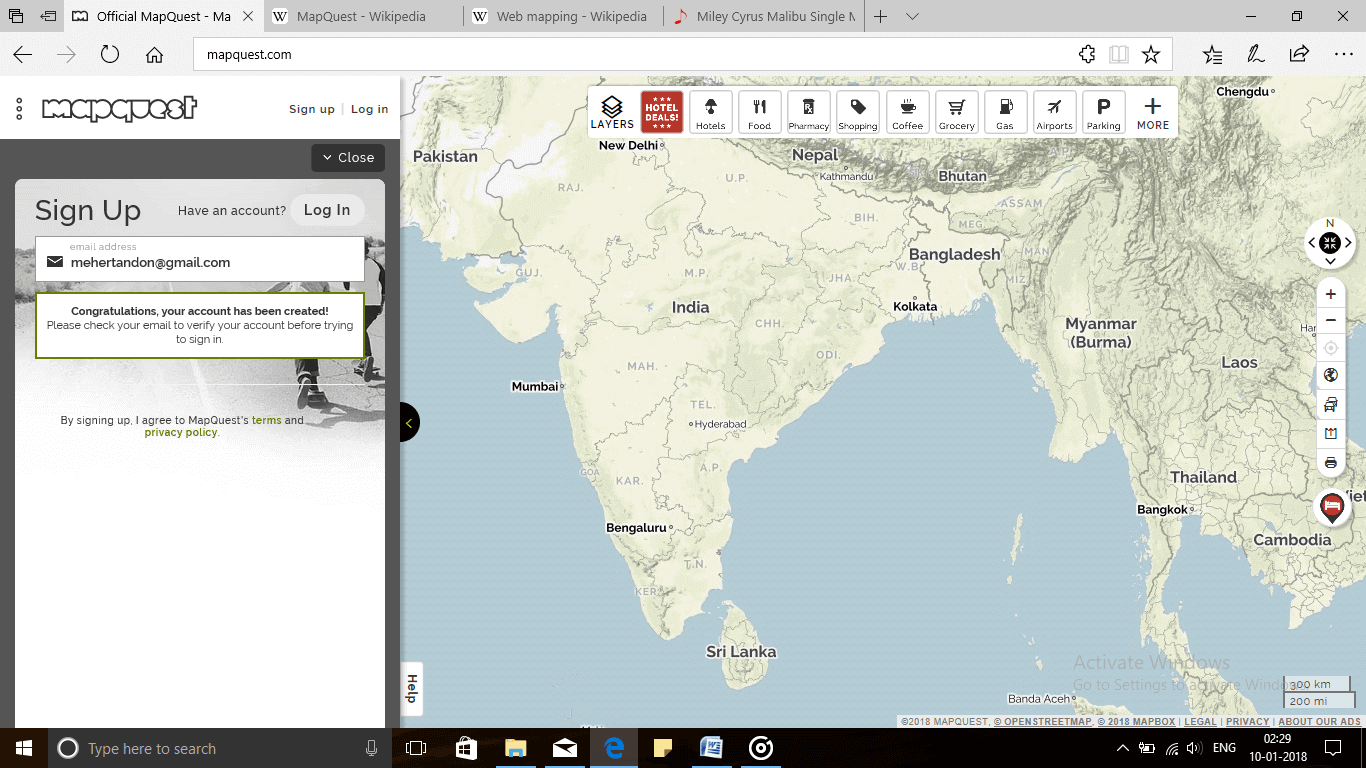Open the OpenStreetMap attribution link
The height and width of the screenshot is (768, 1366).
[x=1042, y=721]
